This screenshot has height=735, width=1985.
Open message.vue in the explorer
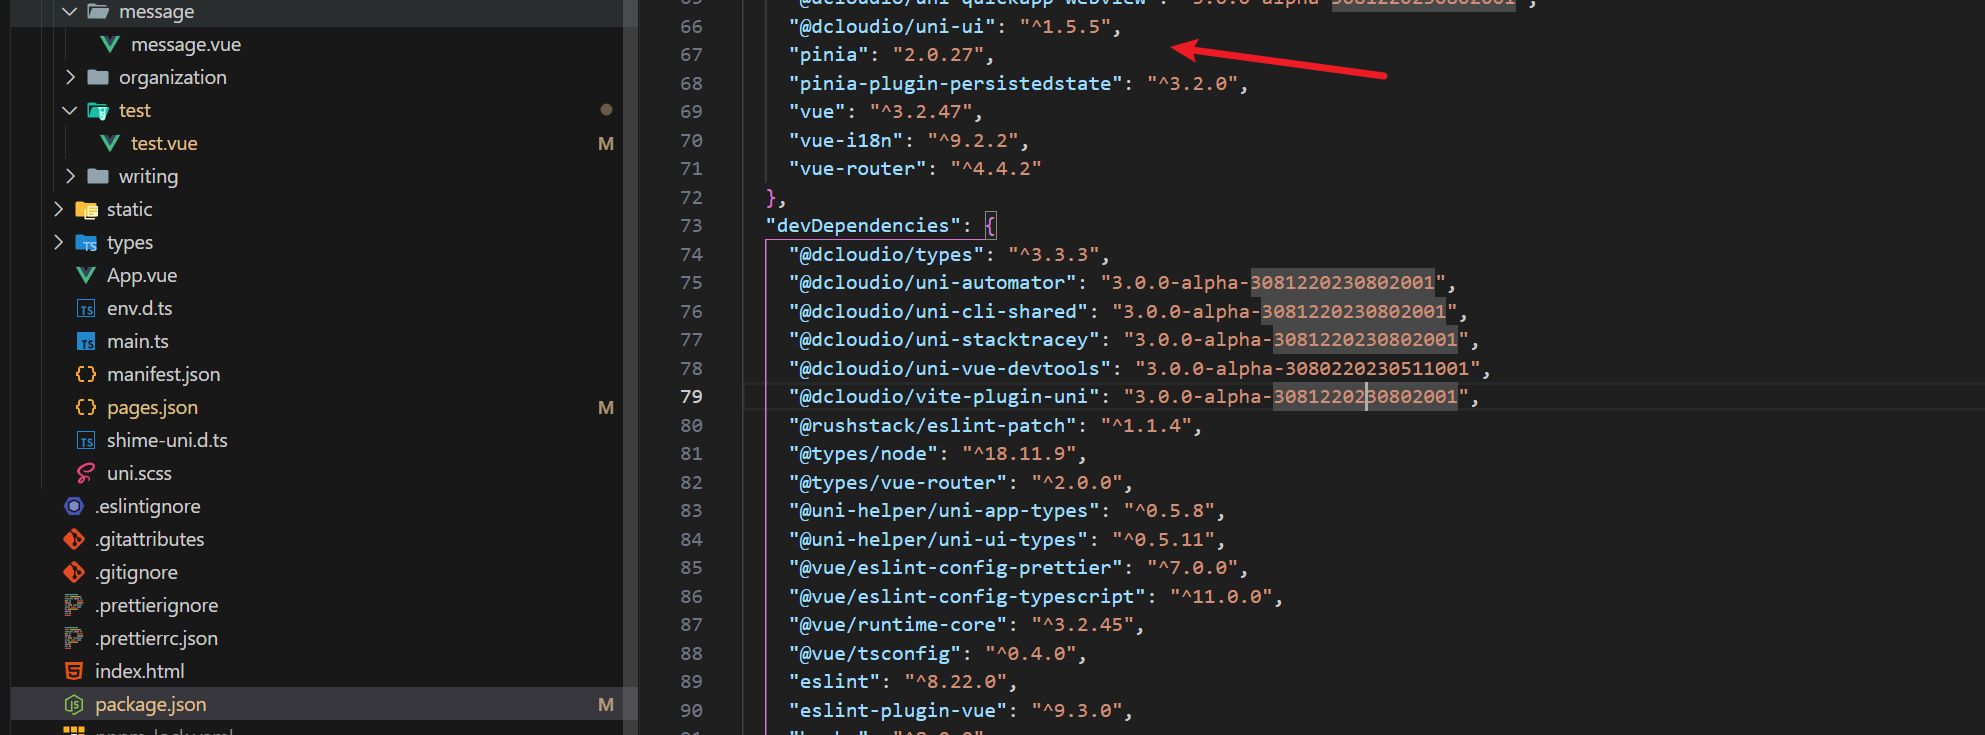click(186, 44)
